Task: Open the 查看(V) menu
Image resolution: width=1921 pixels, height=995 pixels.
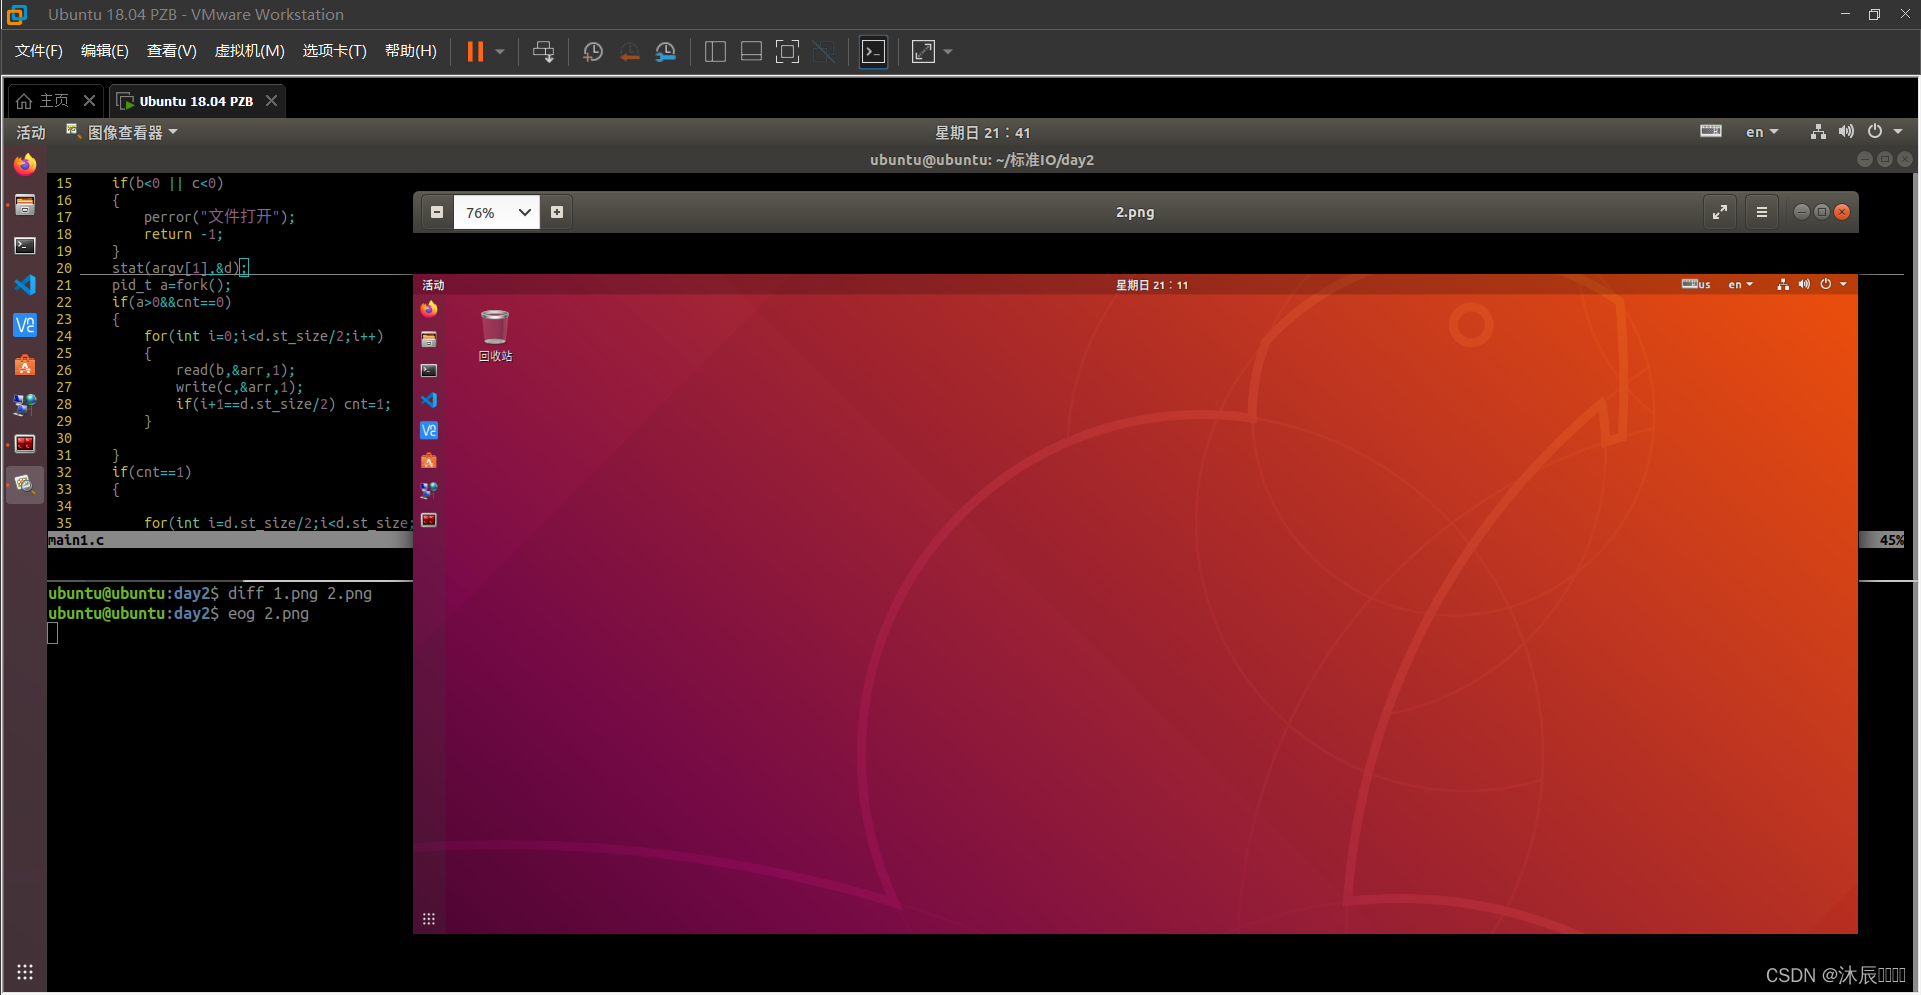Action: coord(171,51)
